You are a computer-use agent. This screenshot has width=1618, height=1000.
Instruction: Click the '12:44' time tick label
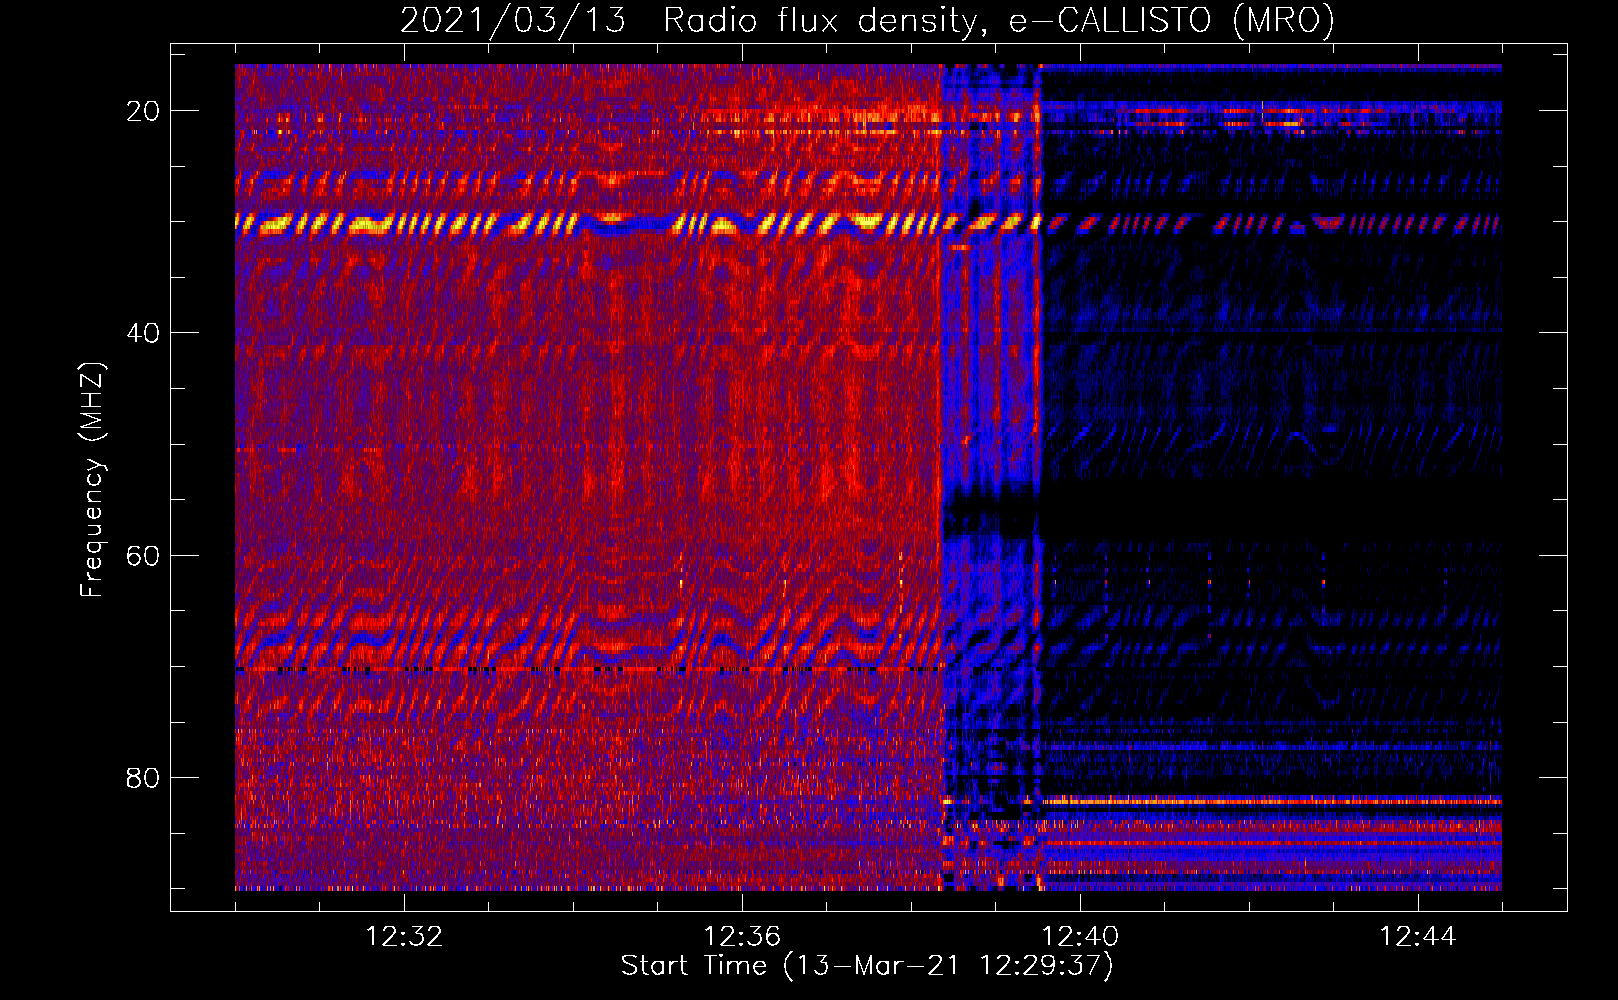(x=1418, y=937)
